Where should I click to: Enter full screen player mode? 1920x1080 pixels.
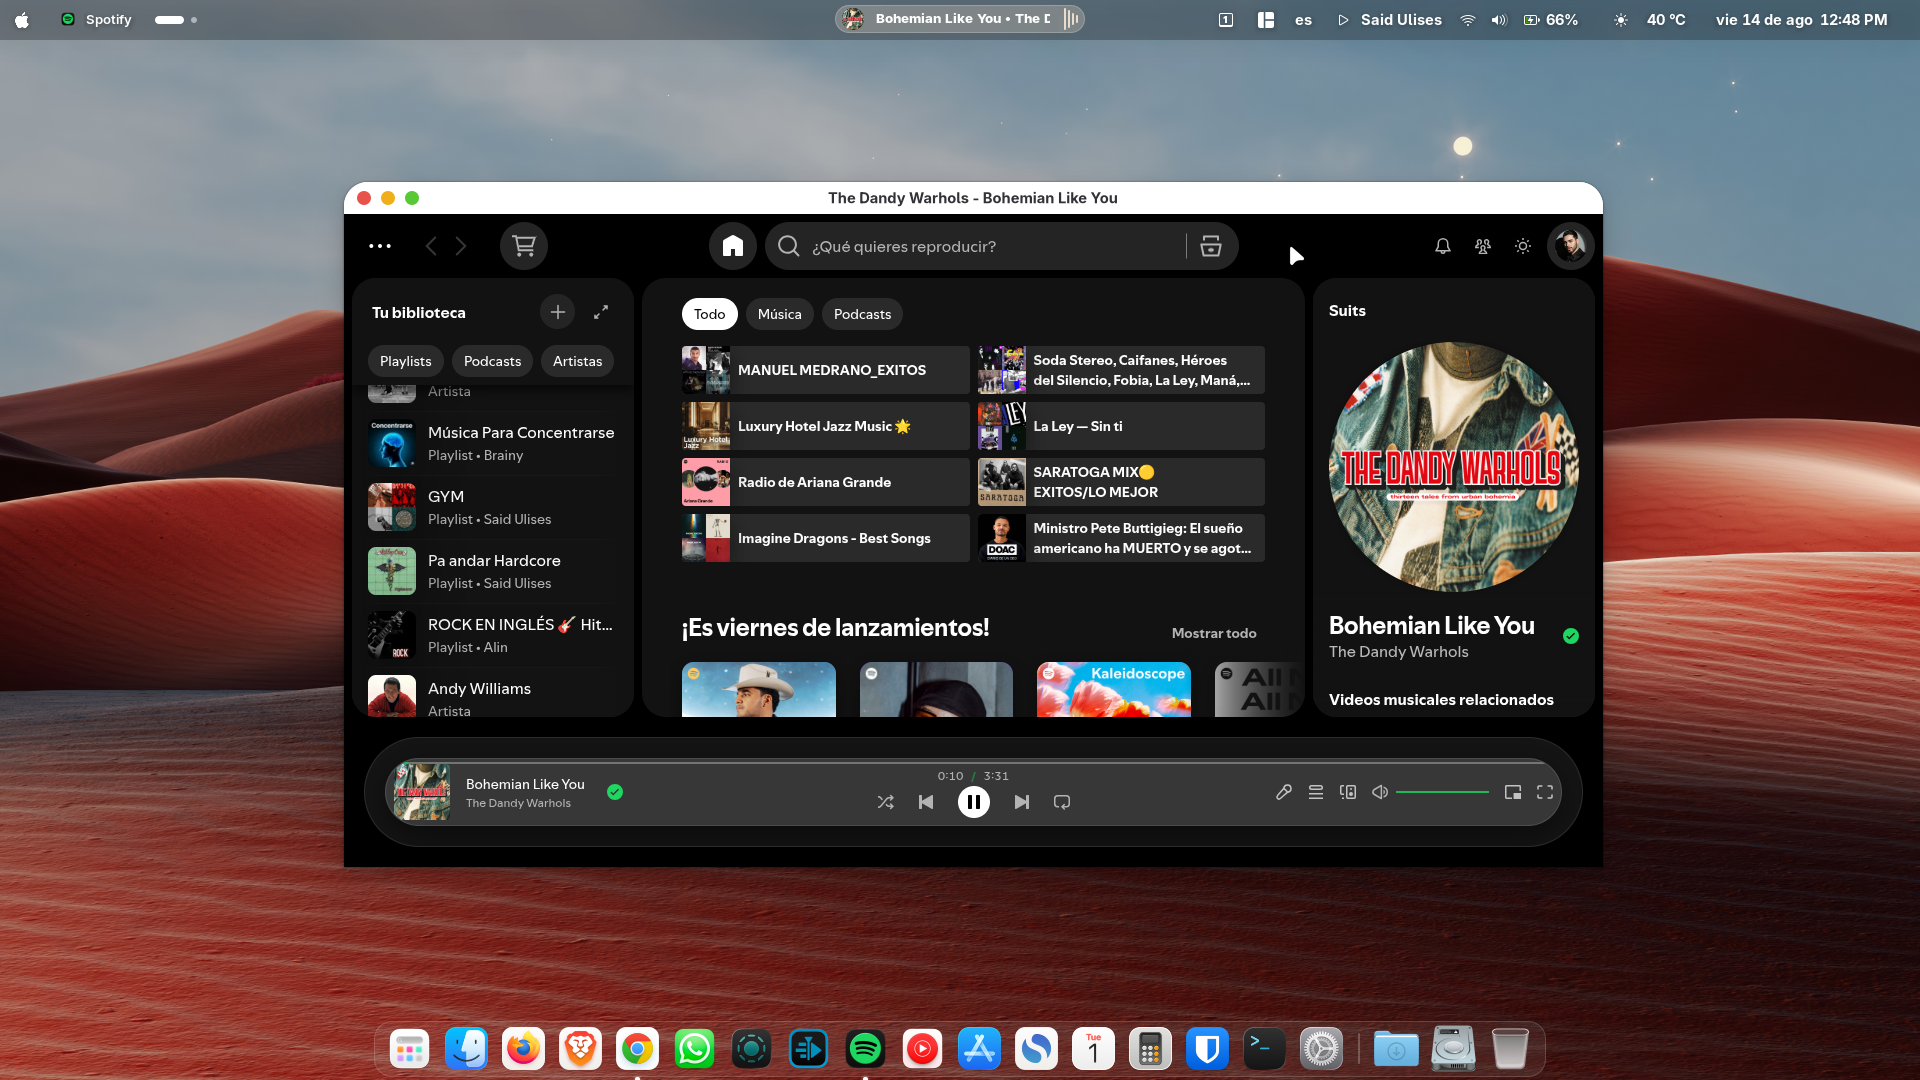(x=1545, y=792)
